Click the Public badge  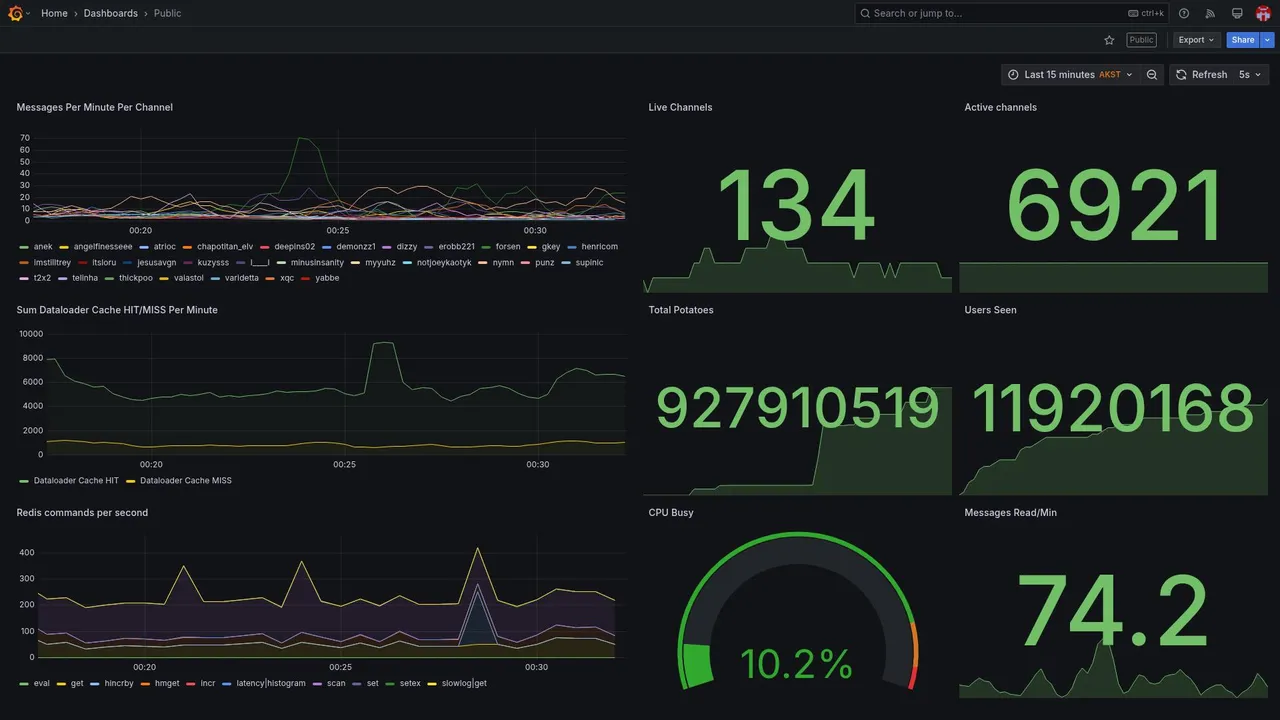pyautogui.click(x=1141, y=40)
